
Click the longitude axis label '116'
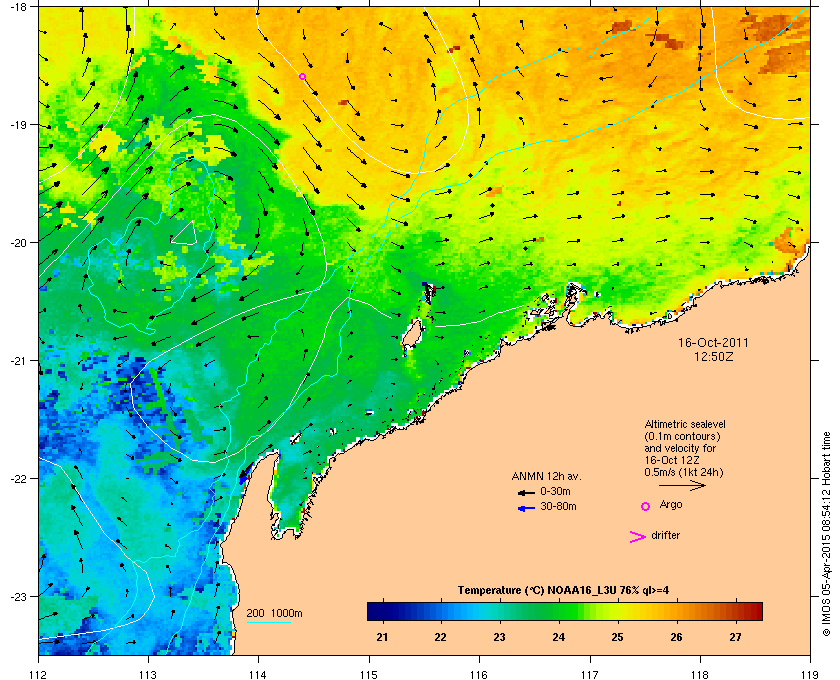[x=479, y=675]
